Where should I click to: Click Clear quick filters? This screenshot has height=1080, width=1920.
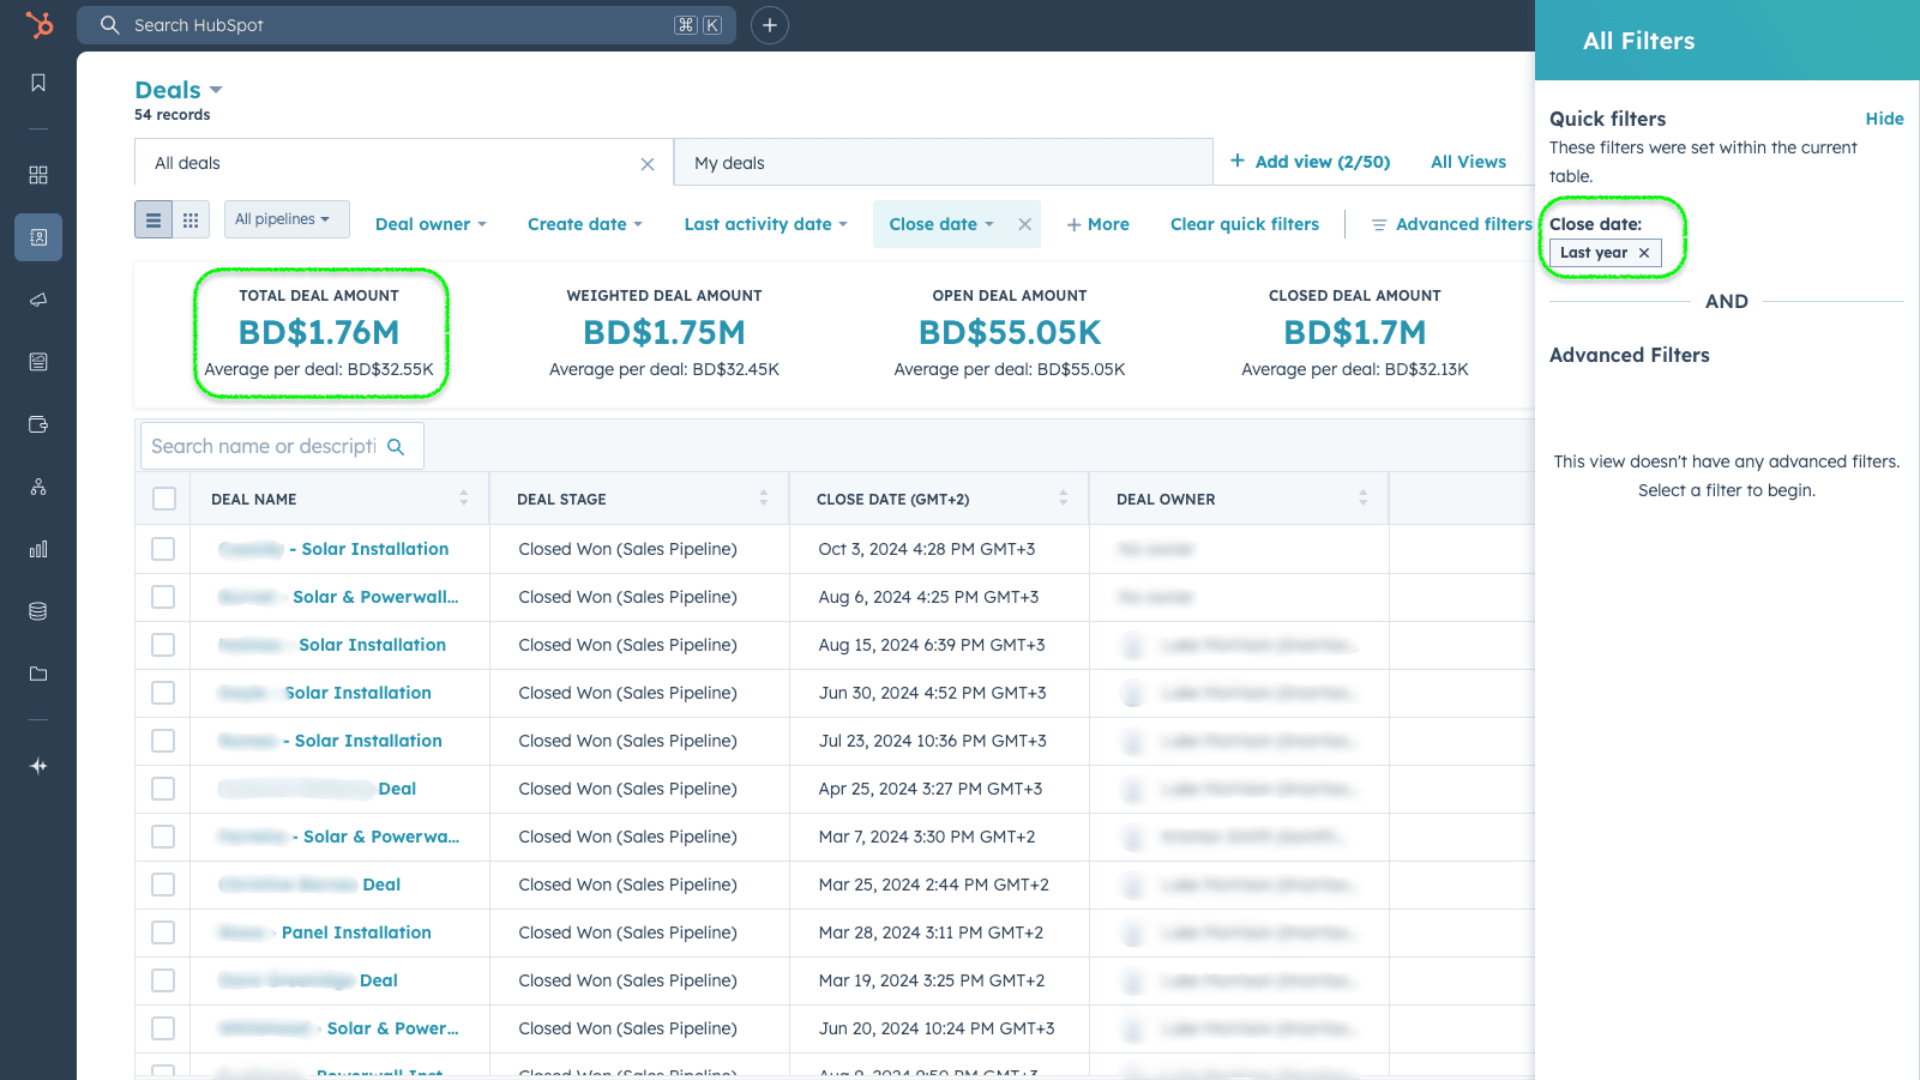pos(1244,225)
